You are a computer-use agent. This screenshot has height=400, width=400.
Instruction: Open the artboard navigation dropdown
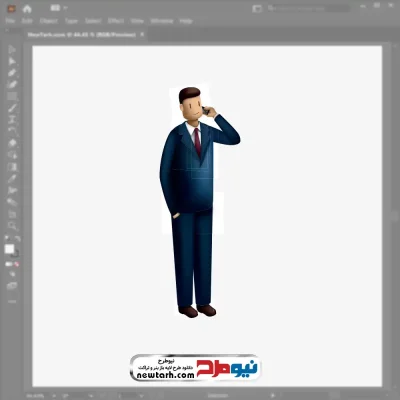coord(142,396)
